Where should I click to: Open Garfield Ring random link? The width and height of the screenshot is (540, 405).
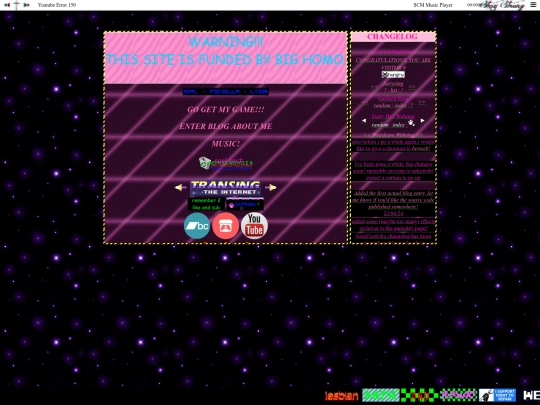pos(382,105)
